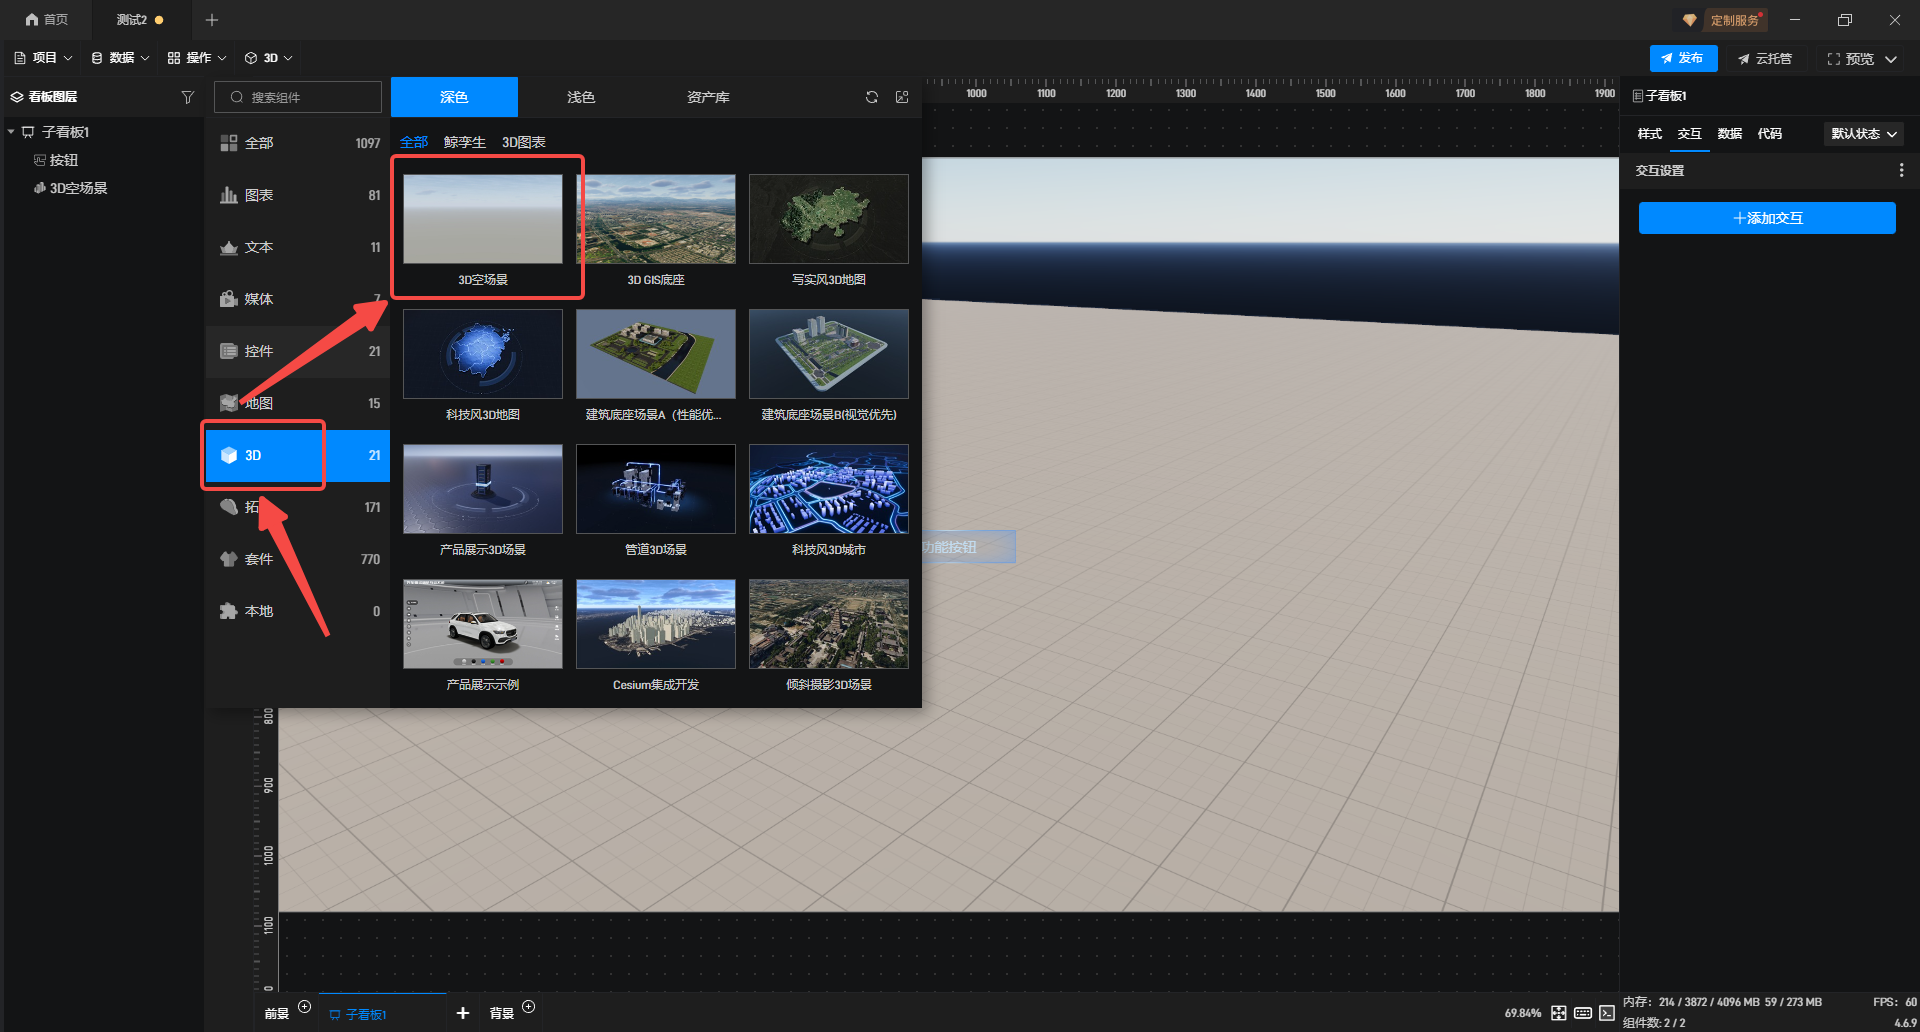Open the keyboard shortcuts icon in status bar

click(1583, 1013)
